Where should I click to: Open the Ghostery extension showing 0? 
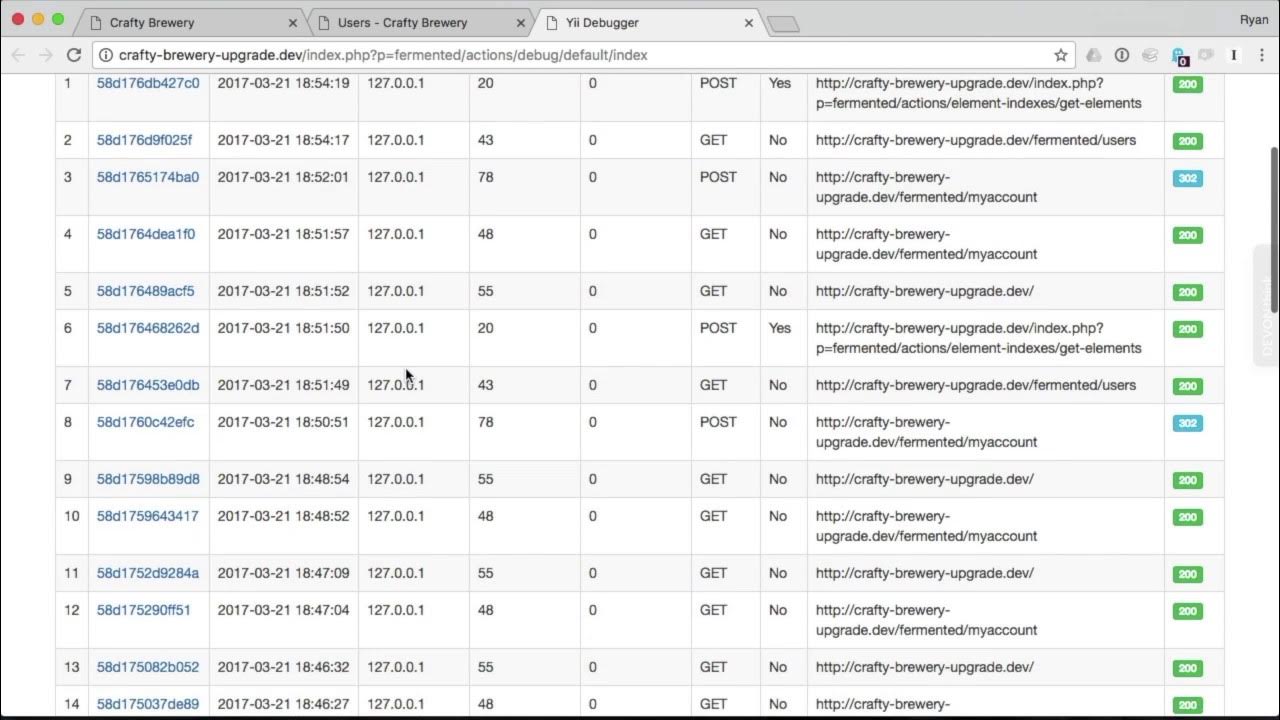(1180, 56)
